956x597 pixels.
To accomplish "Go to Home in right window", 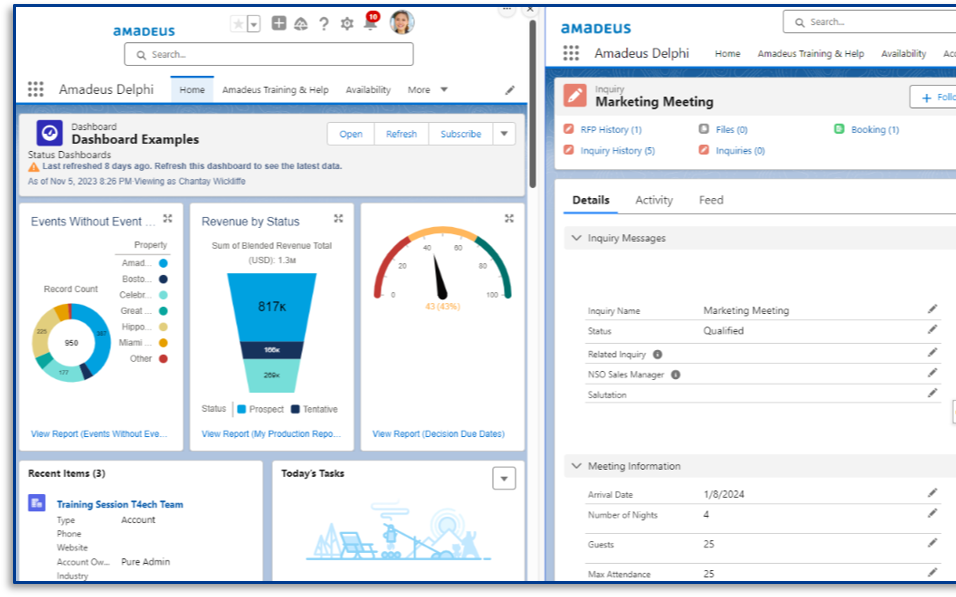I will coord(727,54).
